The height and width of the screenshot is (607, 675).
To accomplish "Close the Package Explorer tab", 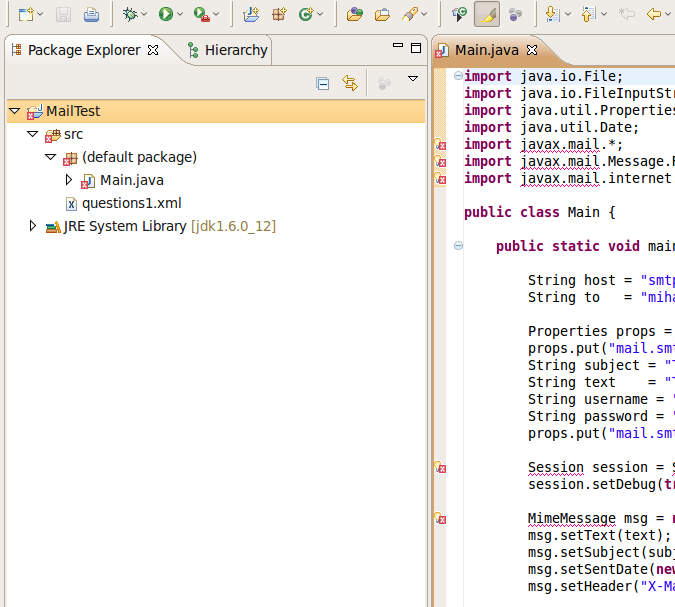I will 153,50.
